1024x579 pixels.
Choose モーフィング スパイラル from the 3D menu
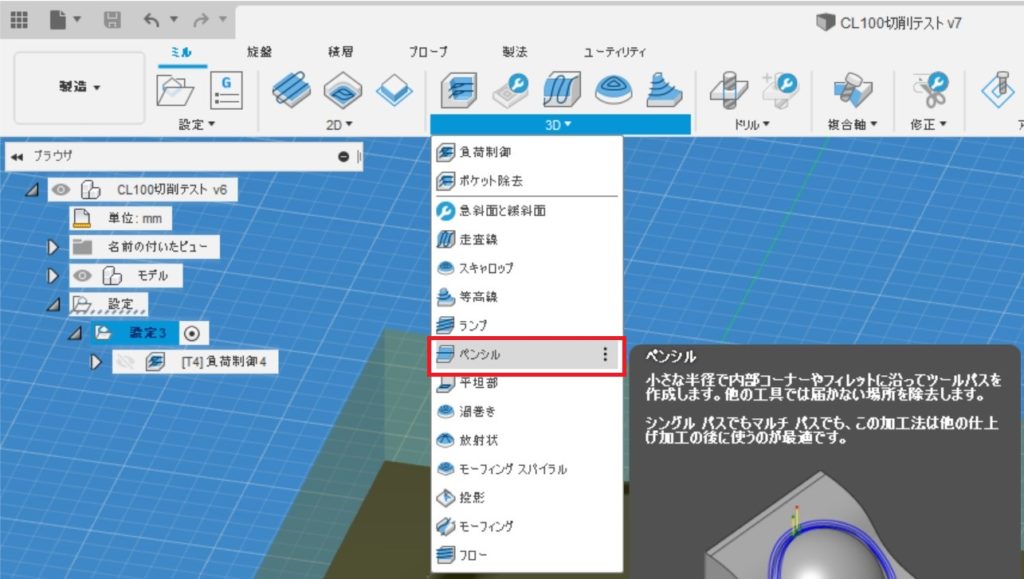click(x=526, y=469)
